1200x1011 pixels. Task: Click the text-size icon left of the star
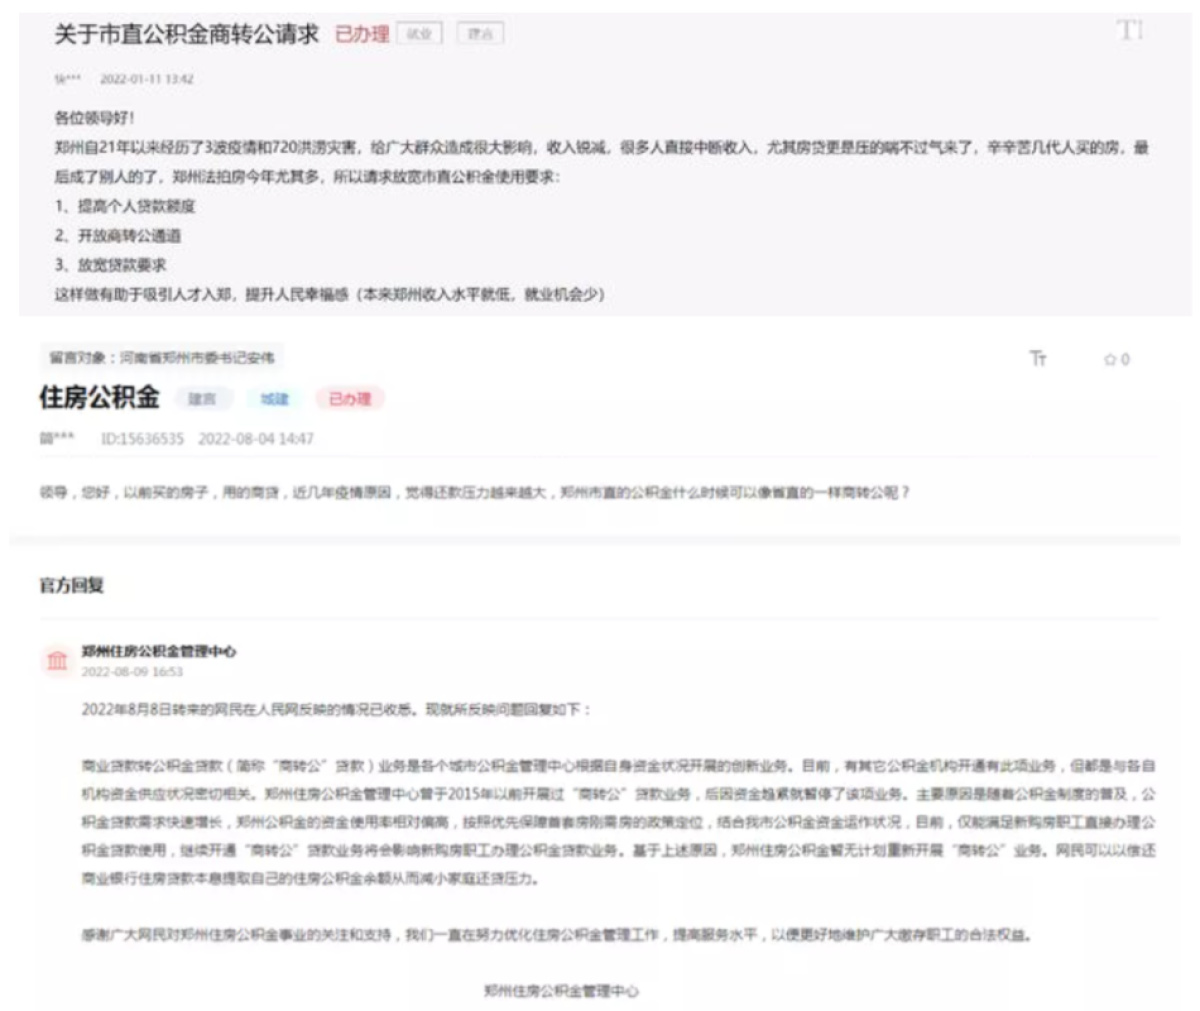(1038, 358)
